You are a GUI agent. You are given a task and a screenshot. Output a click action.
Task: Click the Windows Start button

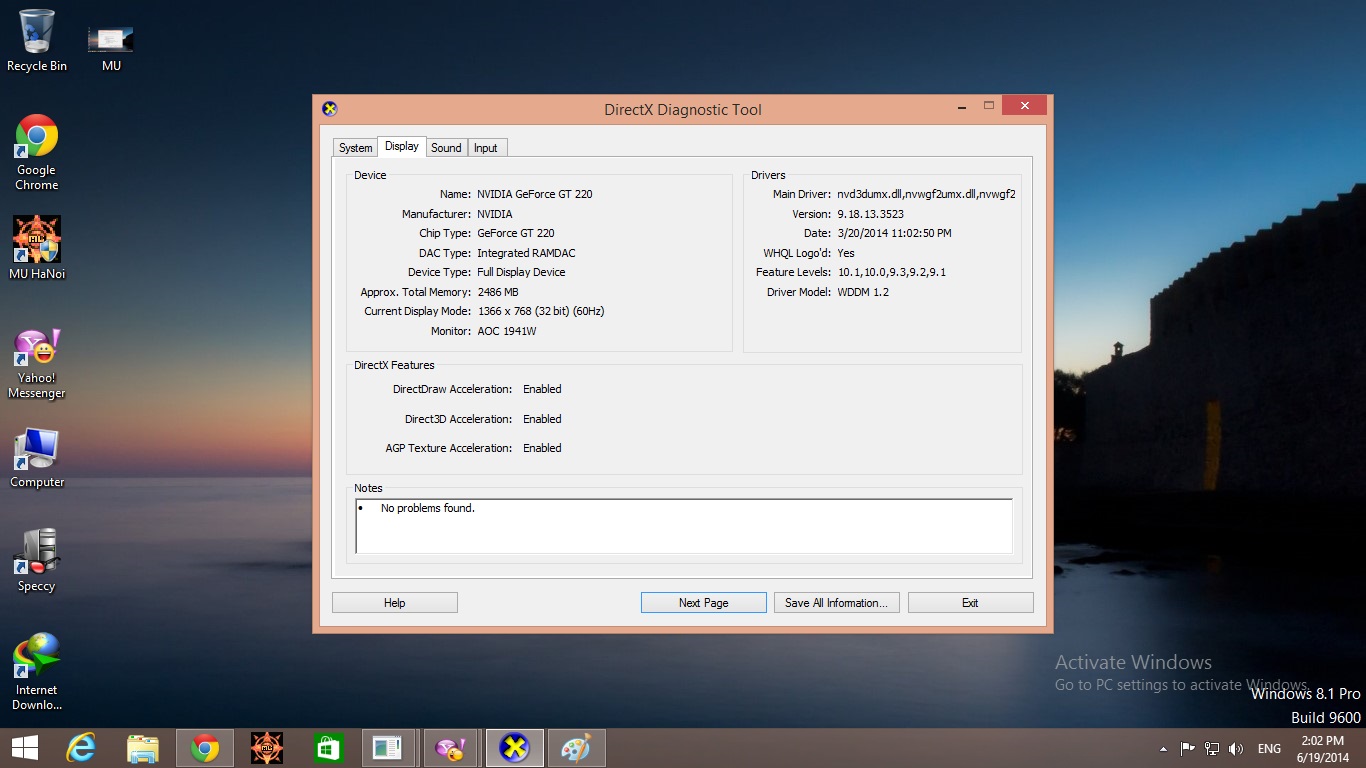pos(25,748)
